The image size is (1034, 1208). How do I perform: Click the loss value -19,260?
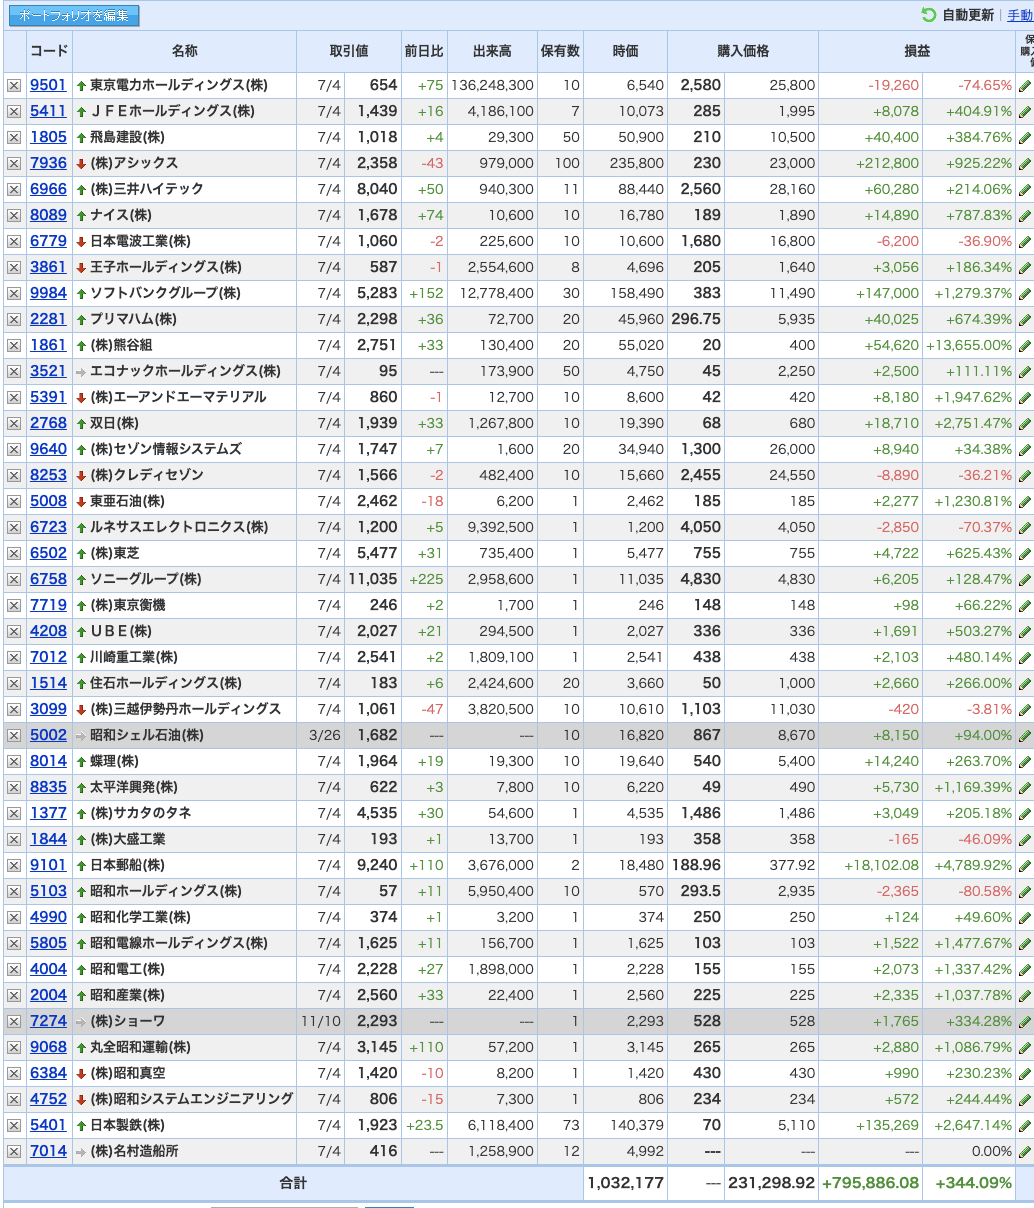894,85
